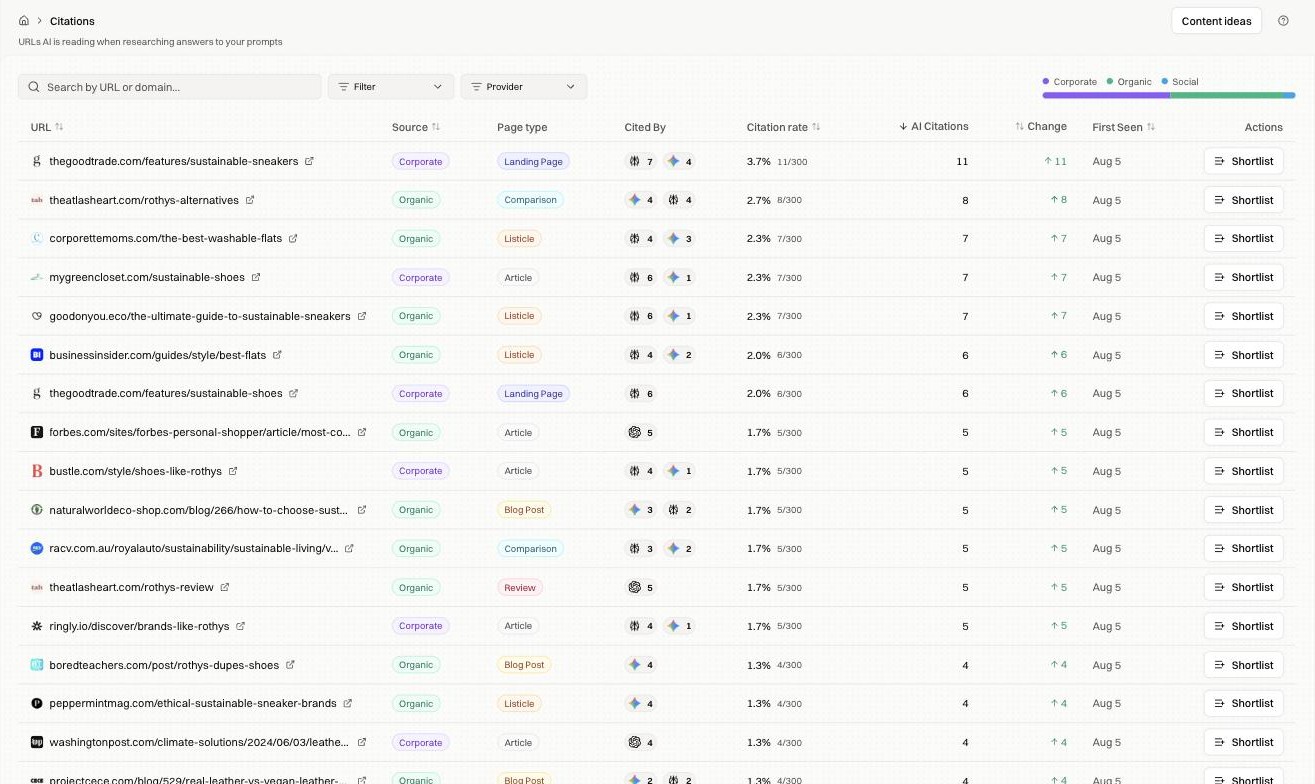
Task: Shortlist the corporettemoms washable-flats URL
Action: tap(1243, 238)
